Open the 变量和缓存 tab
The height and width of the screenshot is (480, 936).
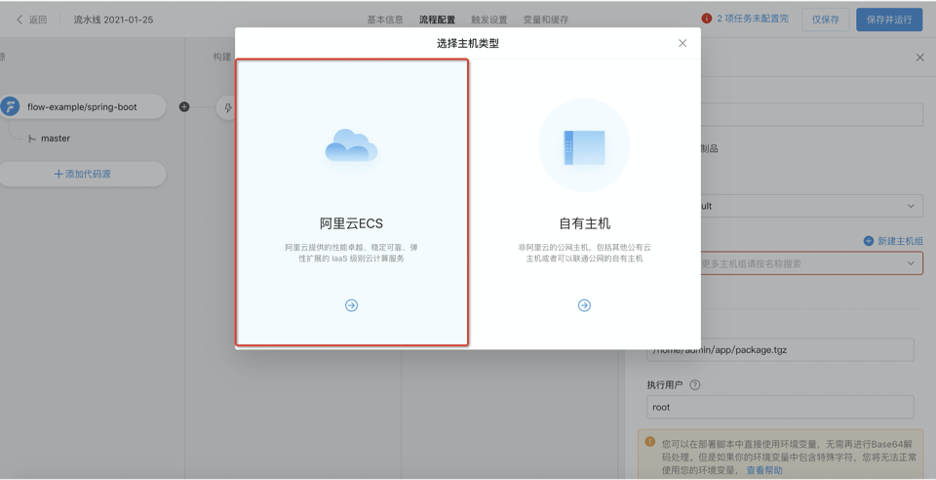[546, 20]
